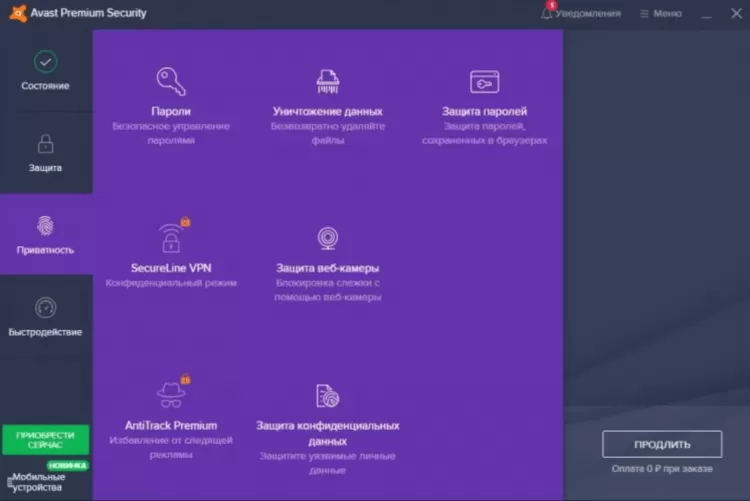
Task: Click the Безопасное управление паролями description
Action: coord(171,133)
